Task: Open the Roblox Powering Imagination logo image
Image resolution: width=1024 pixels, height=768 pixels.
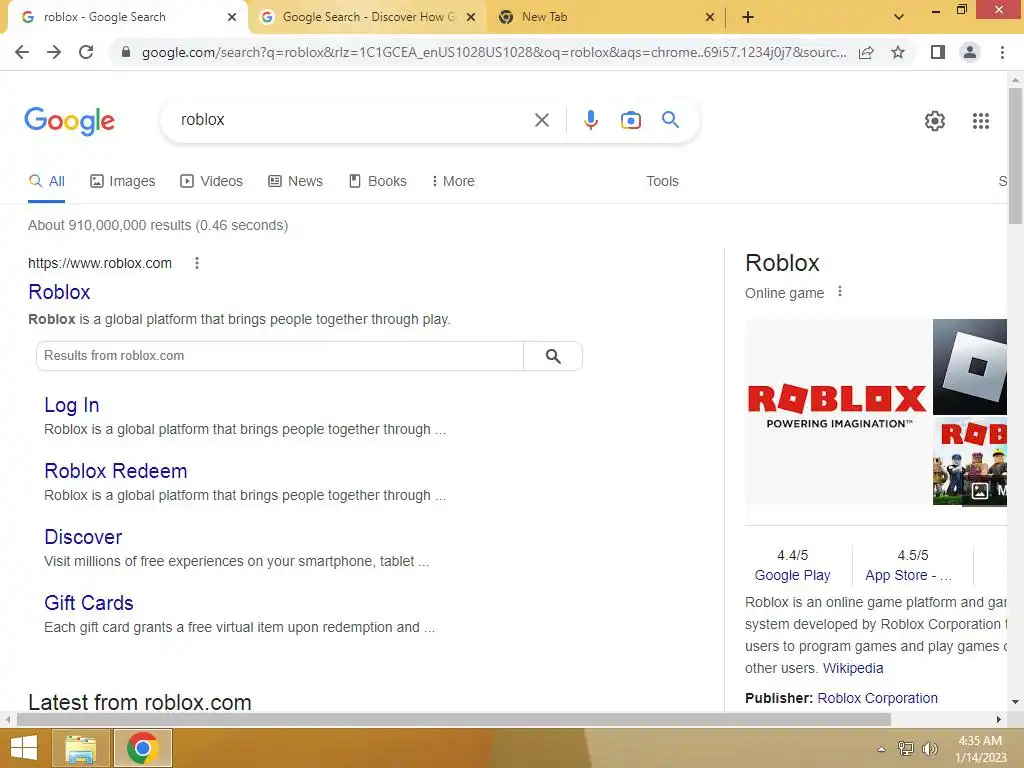Action: click(x=838, y=411)
